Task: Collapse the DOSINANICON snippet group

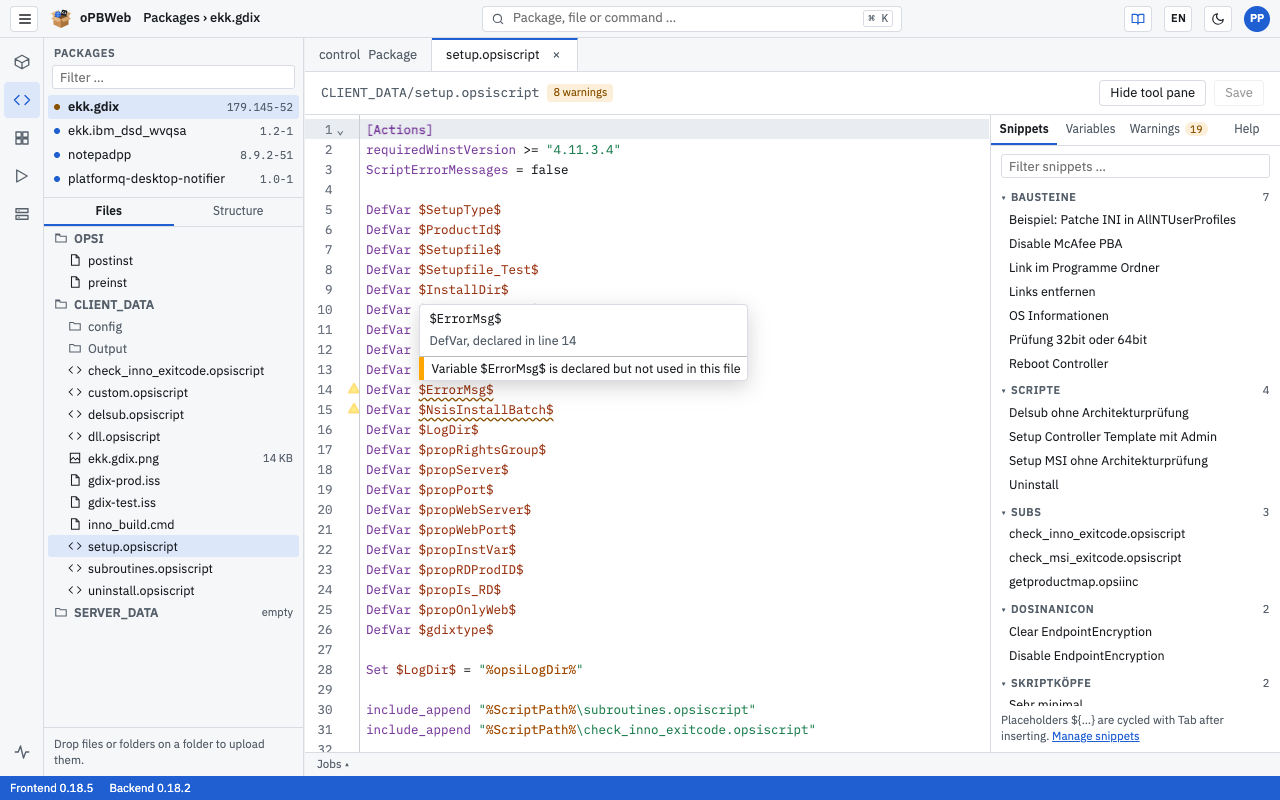Action: pyautogui.click(x=1135, y=609)
